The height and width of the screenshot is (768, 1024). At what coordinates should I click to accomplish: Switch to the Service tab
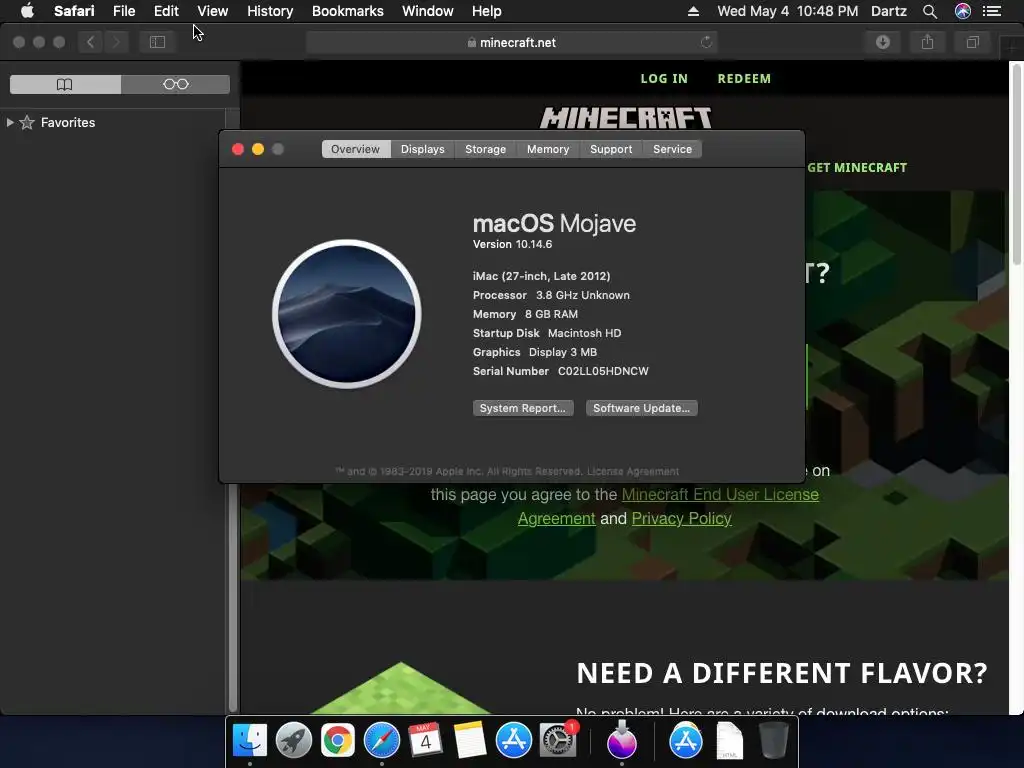point(672,149)
